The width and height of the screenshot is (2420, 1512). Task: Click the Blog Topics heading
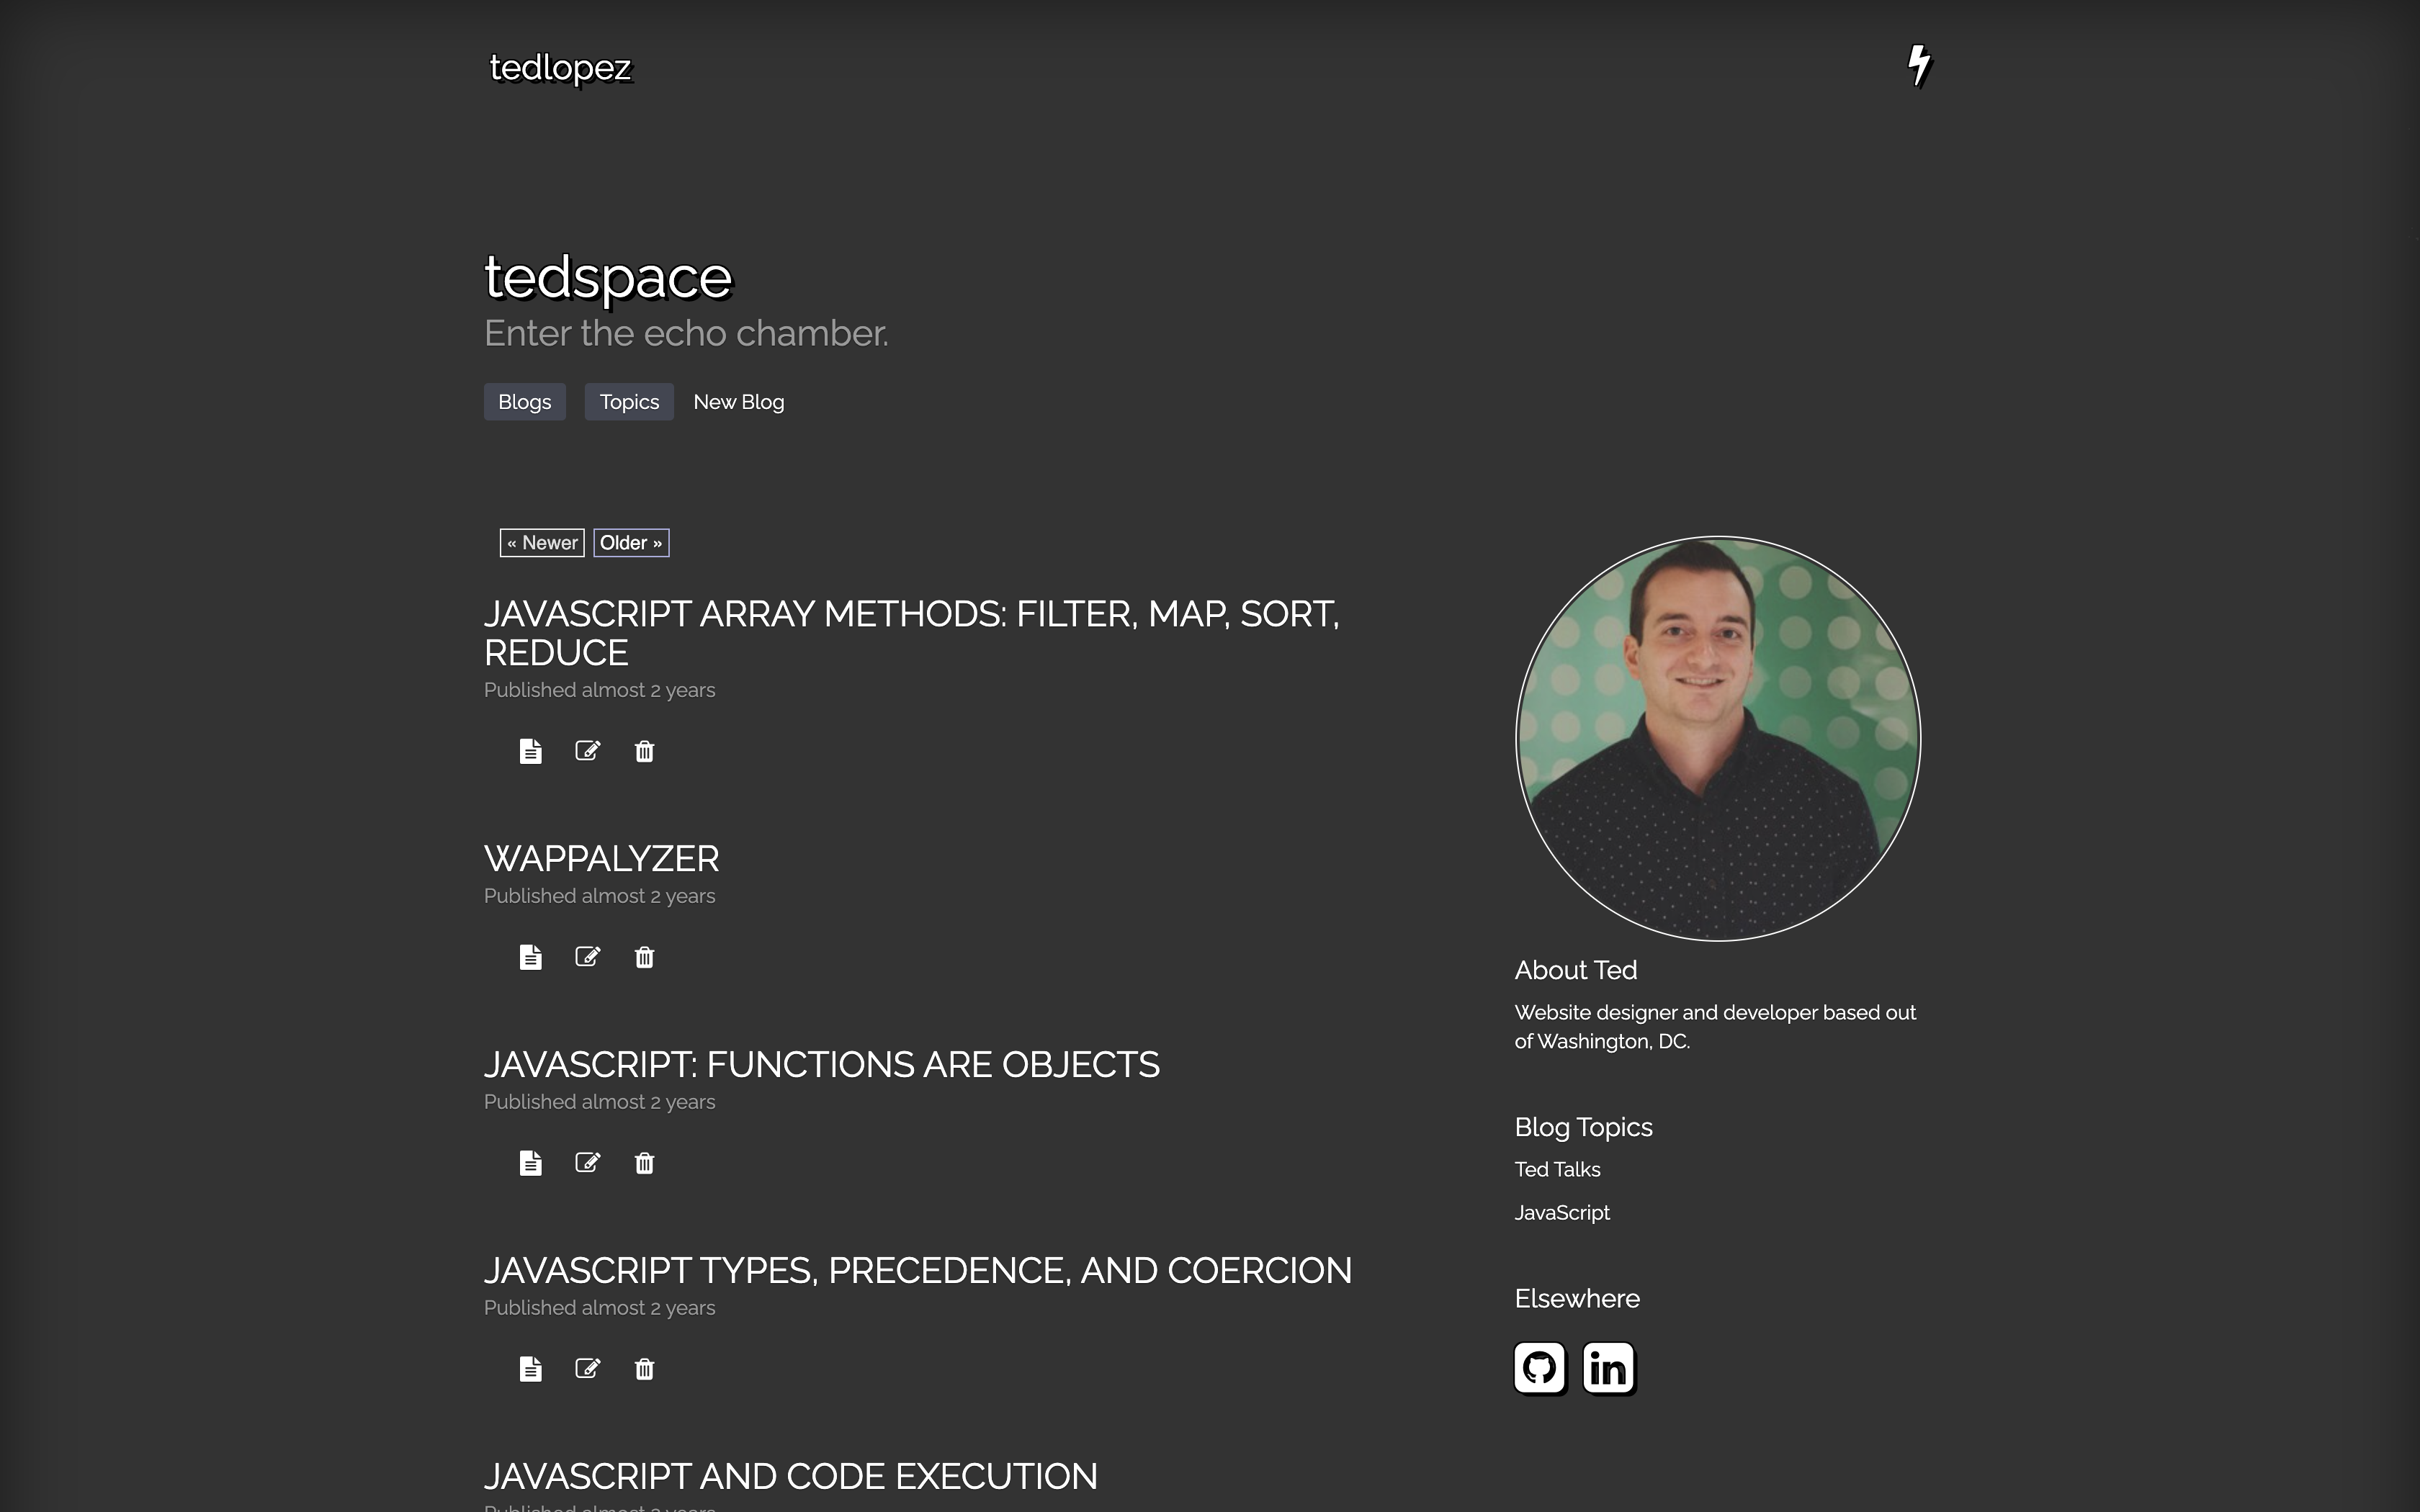click(x=1583, y=1127)
